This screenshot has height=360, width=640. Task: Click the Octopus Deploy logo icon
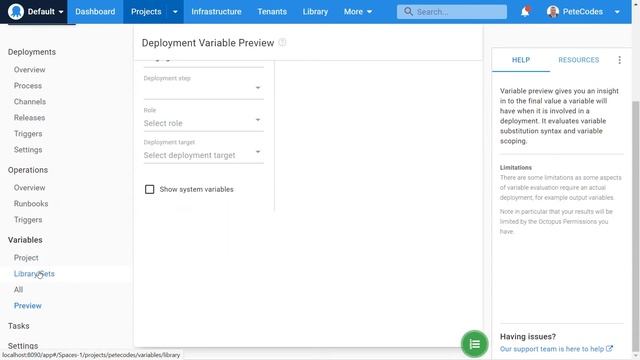coord(16,11)
